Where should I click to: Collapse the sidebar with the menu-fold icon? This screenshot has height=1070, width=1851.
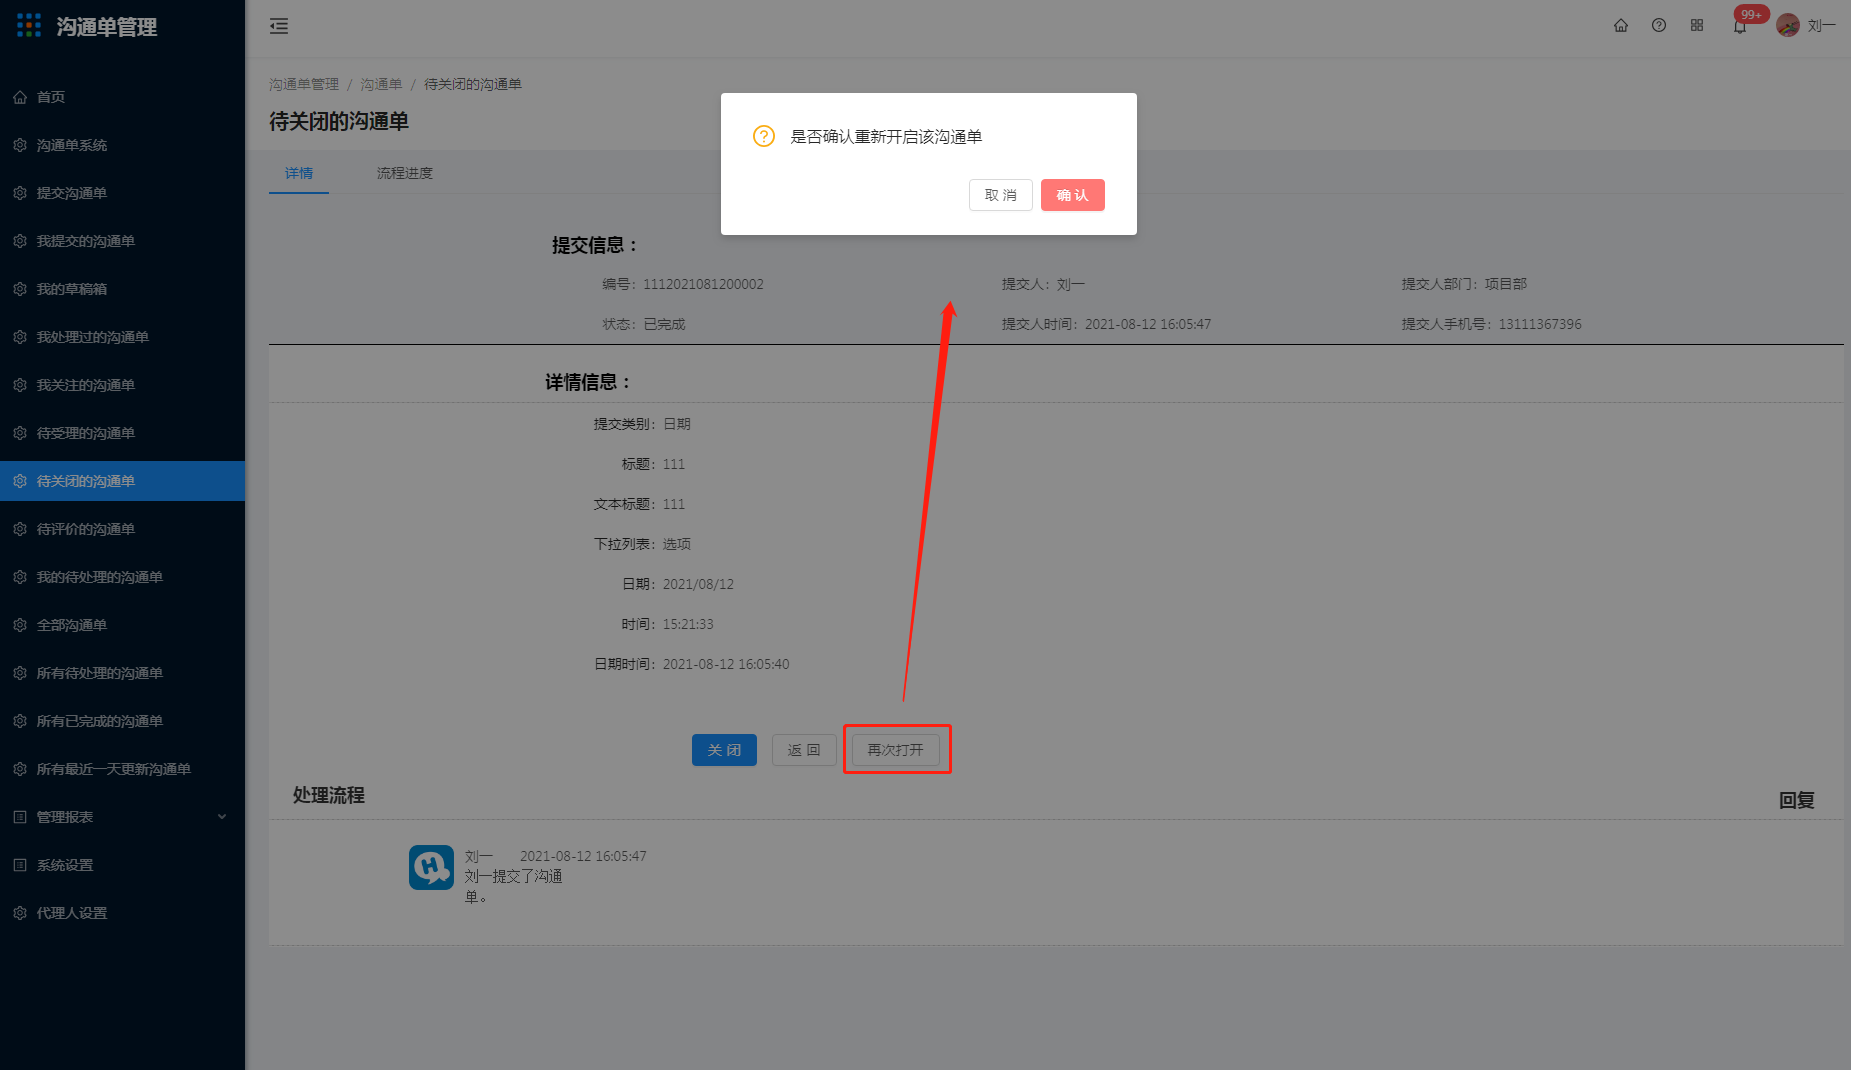pyautogui.click(x=279, y=26)
